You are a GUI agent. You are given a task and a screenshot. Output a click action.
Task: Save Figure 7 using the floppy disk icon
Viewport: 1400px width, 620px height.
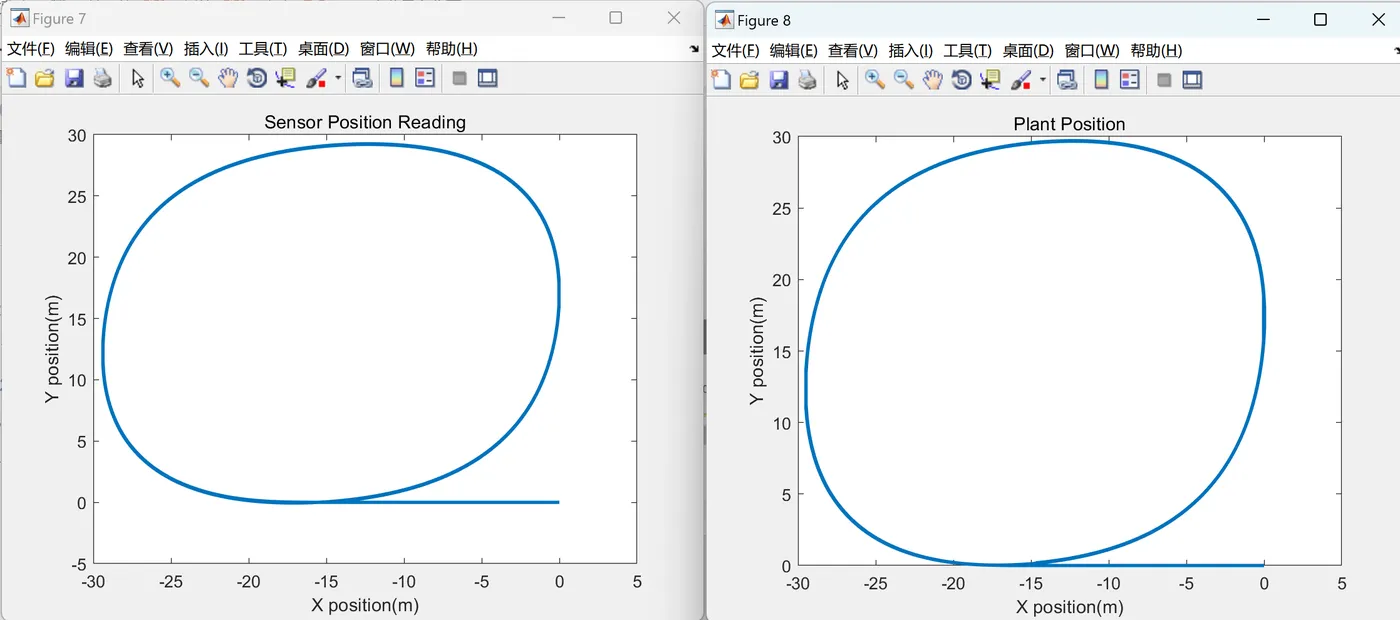(73, 78)
